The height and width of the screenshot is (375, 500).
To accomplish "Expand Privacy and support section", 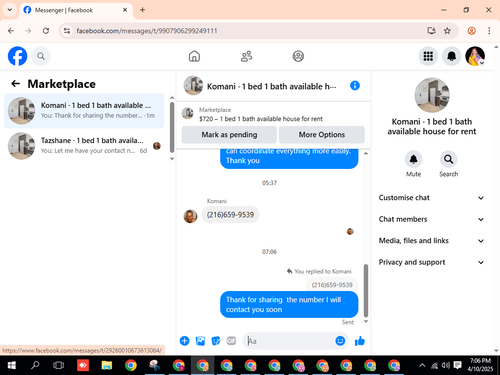I will pos(431,262).
